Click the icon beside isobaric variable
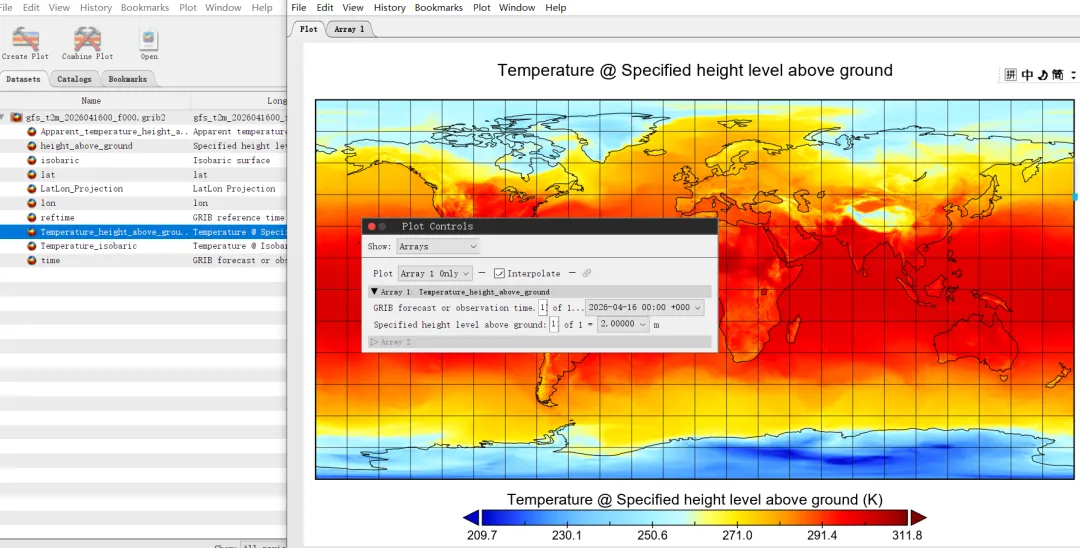The image size is (1080, 548). coord(32,160)
